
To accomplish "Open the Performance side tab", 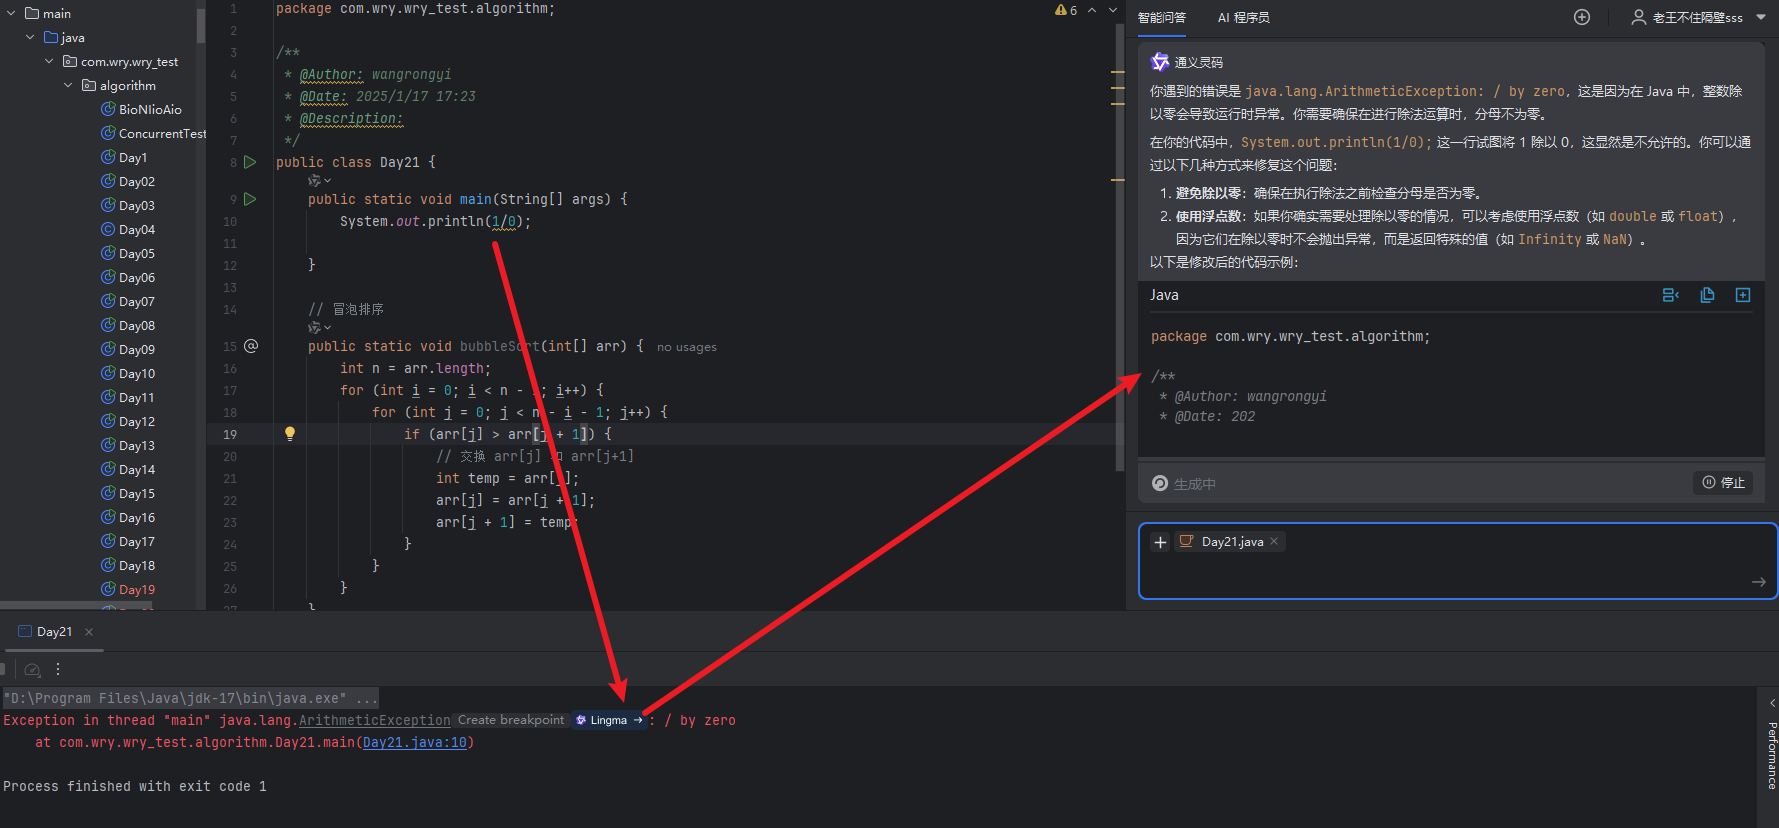I will coord(1771,756).
